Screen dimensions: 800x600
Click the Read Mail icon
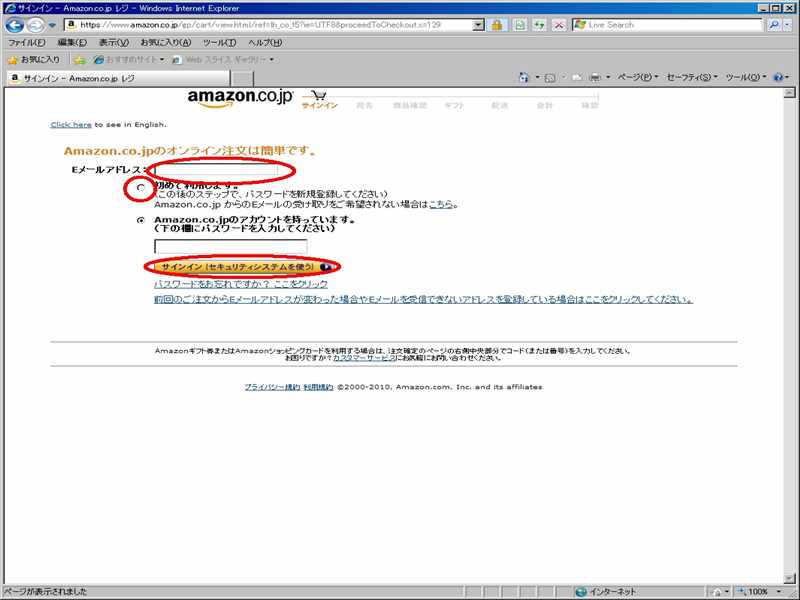tap(577, 78)
